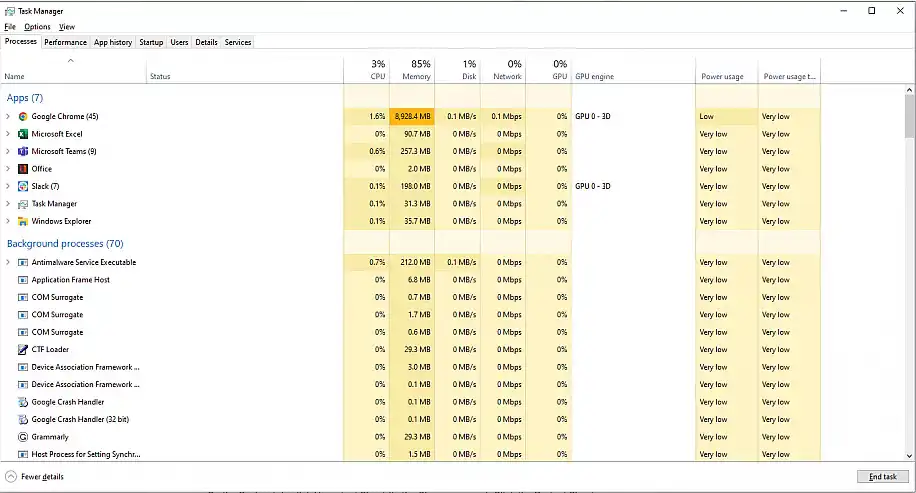This screenshot has height=493, width=916.
Task: Click the Grammarly icon
Action: pos(23,437)
